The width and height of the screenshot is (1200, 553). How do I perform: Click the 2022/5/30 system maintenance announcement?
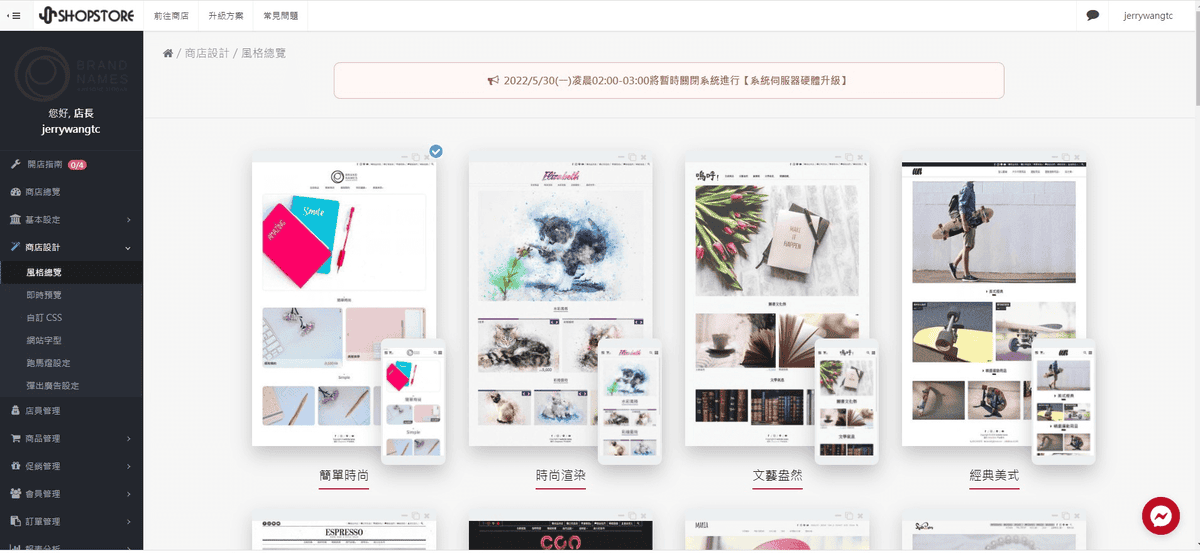click(x=668, y=80)
